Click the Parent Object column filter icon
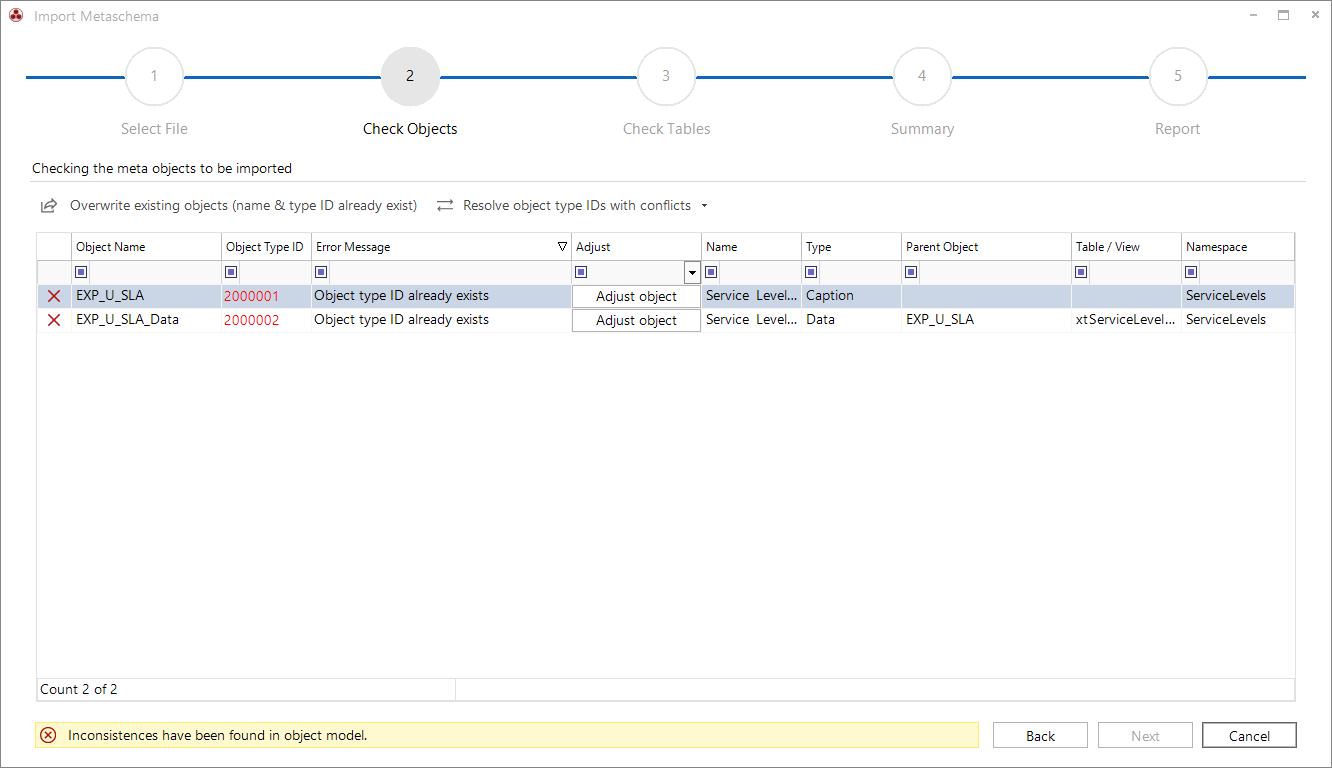1332x768 pixels. [911, 272]
